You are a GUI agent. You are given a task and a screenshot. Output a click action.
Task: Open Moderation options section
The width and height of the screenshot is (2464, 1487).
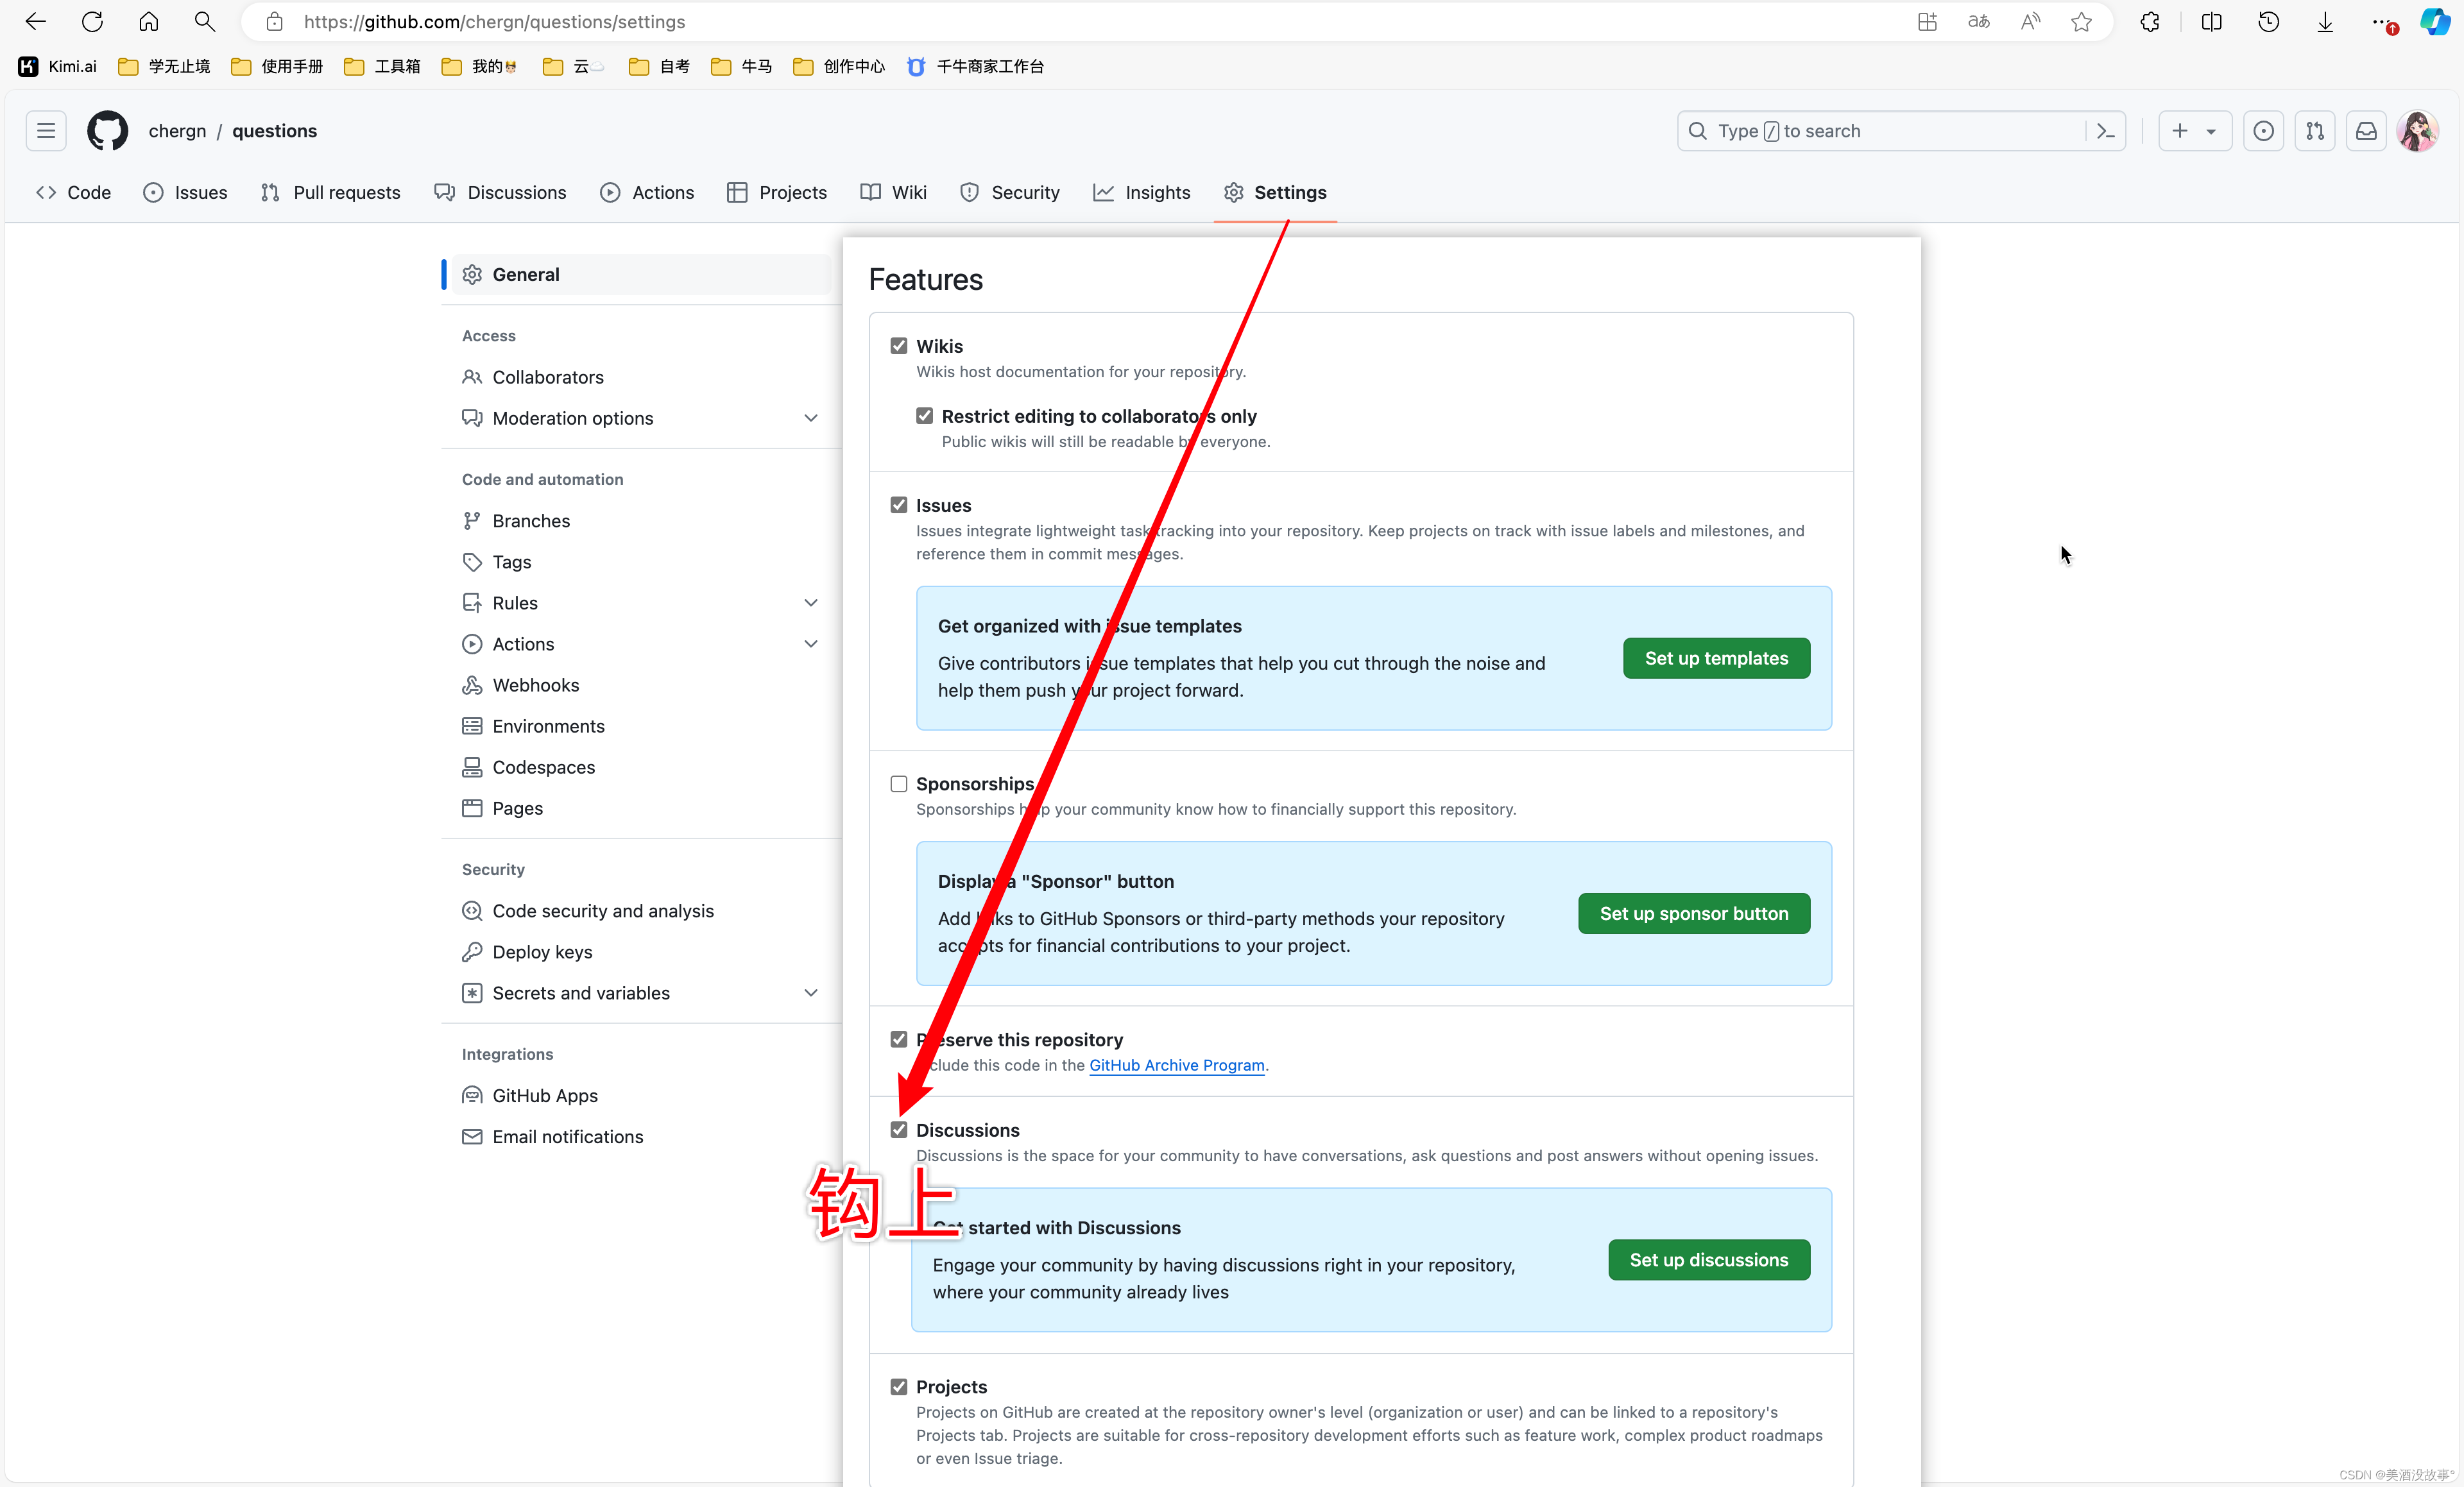point(640,417)
